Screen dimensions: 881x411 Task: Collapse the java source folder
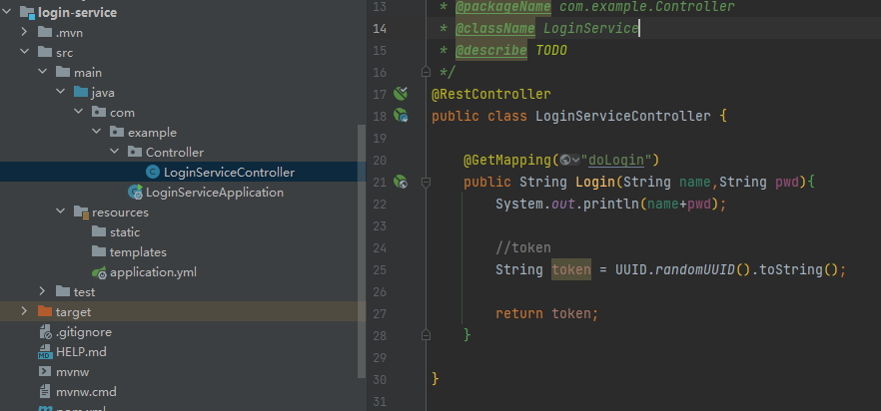click(60, 93)
